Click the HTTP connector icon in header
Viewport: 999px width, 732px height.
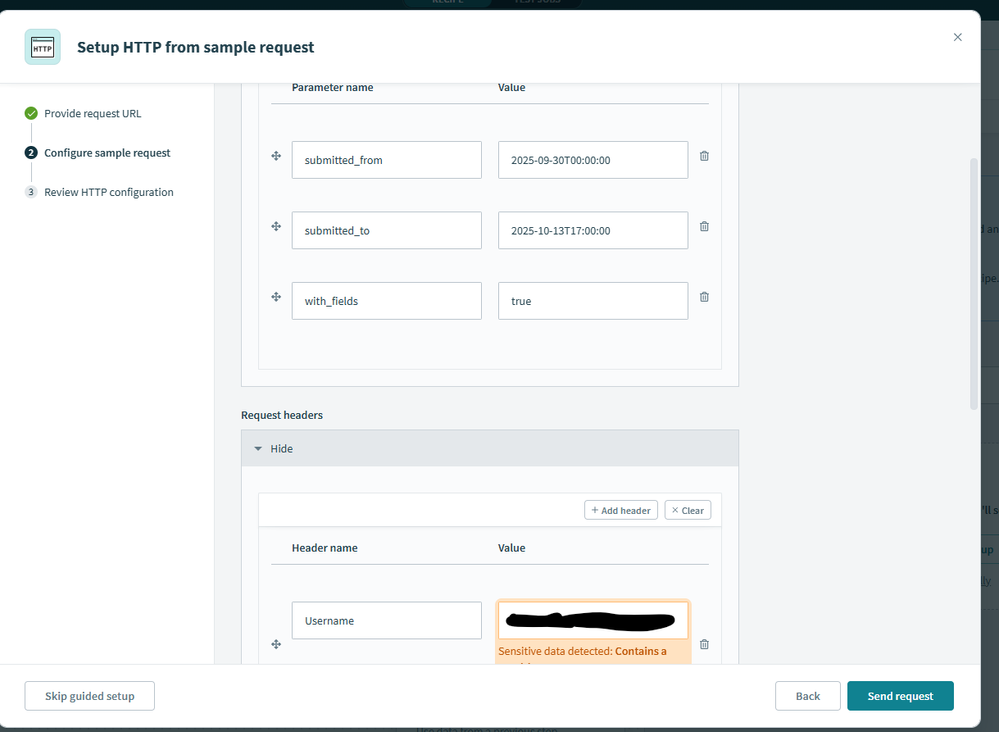[42, 47]
